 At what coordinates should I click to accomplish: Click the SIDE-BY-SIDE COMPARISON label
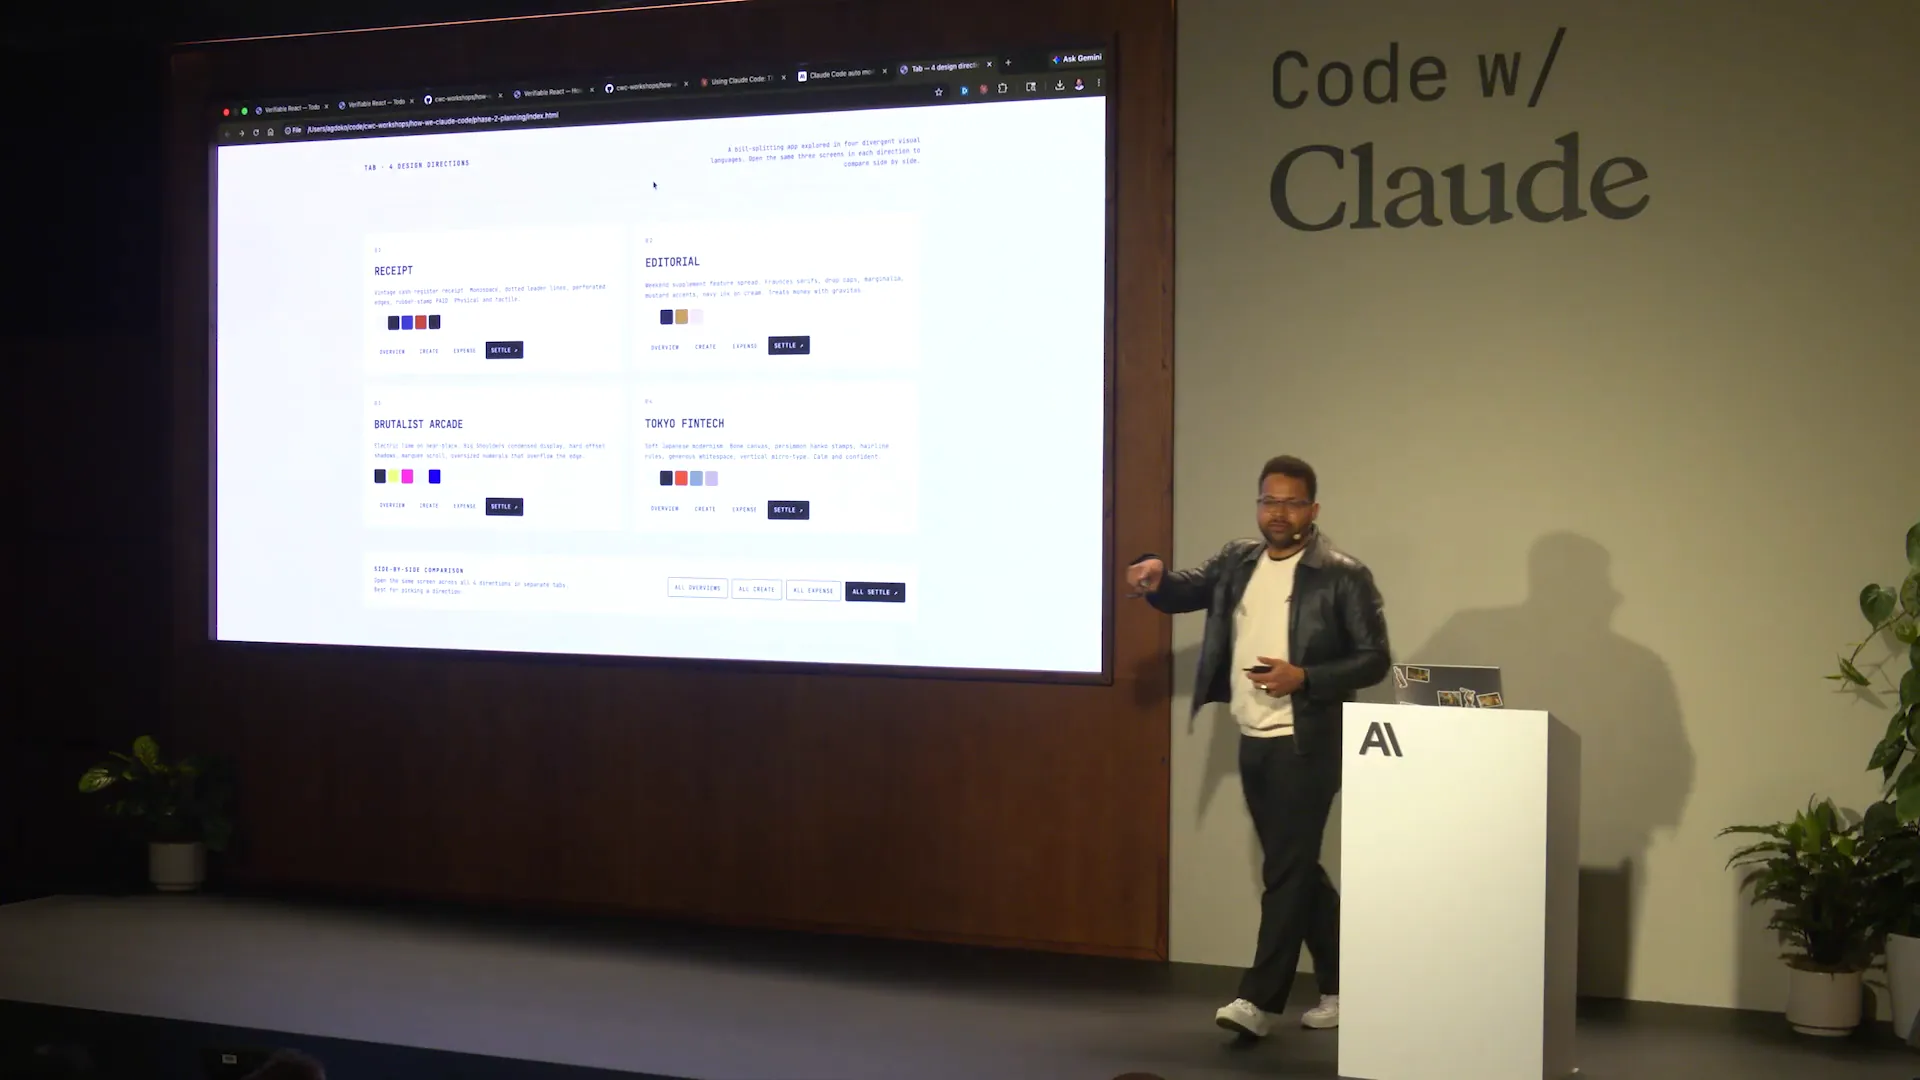click(418, 570)
